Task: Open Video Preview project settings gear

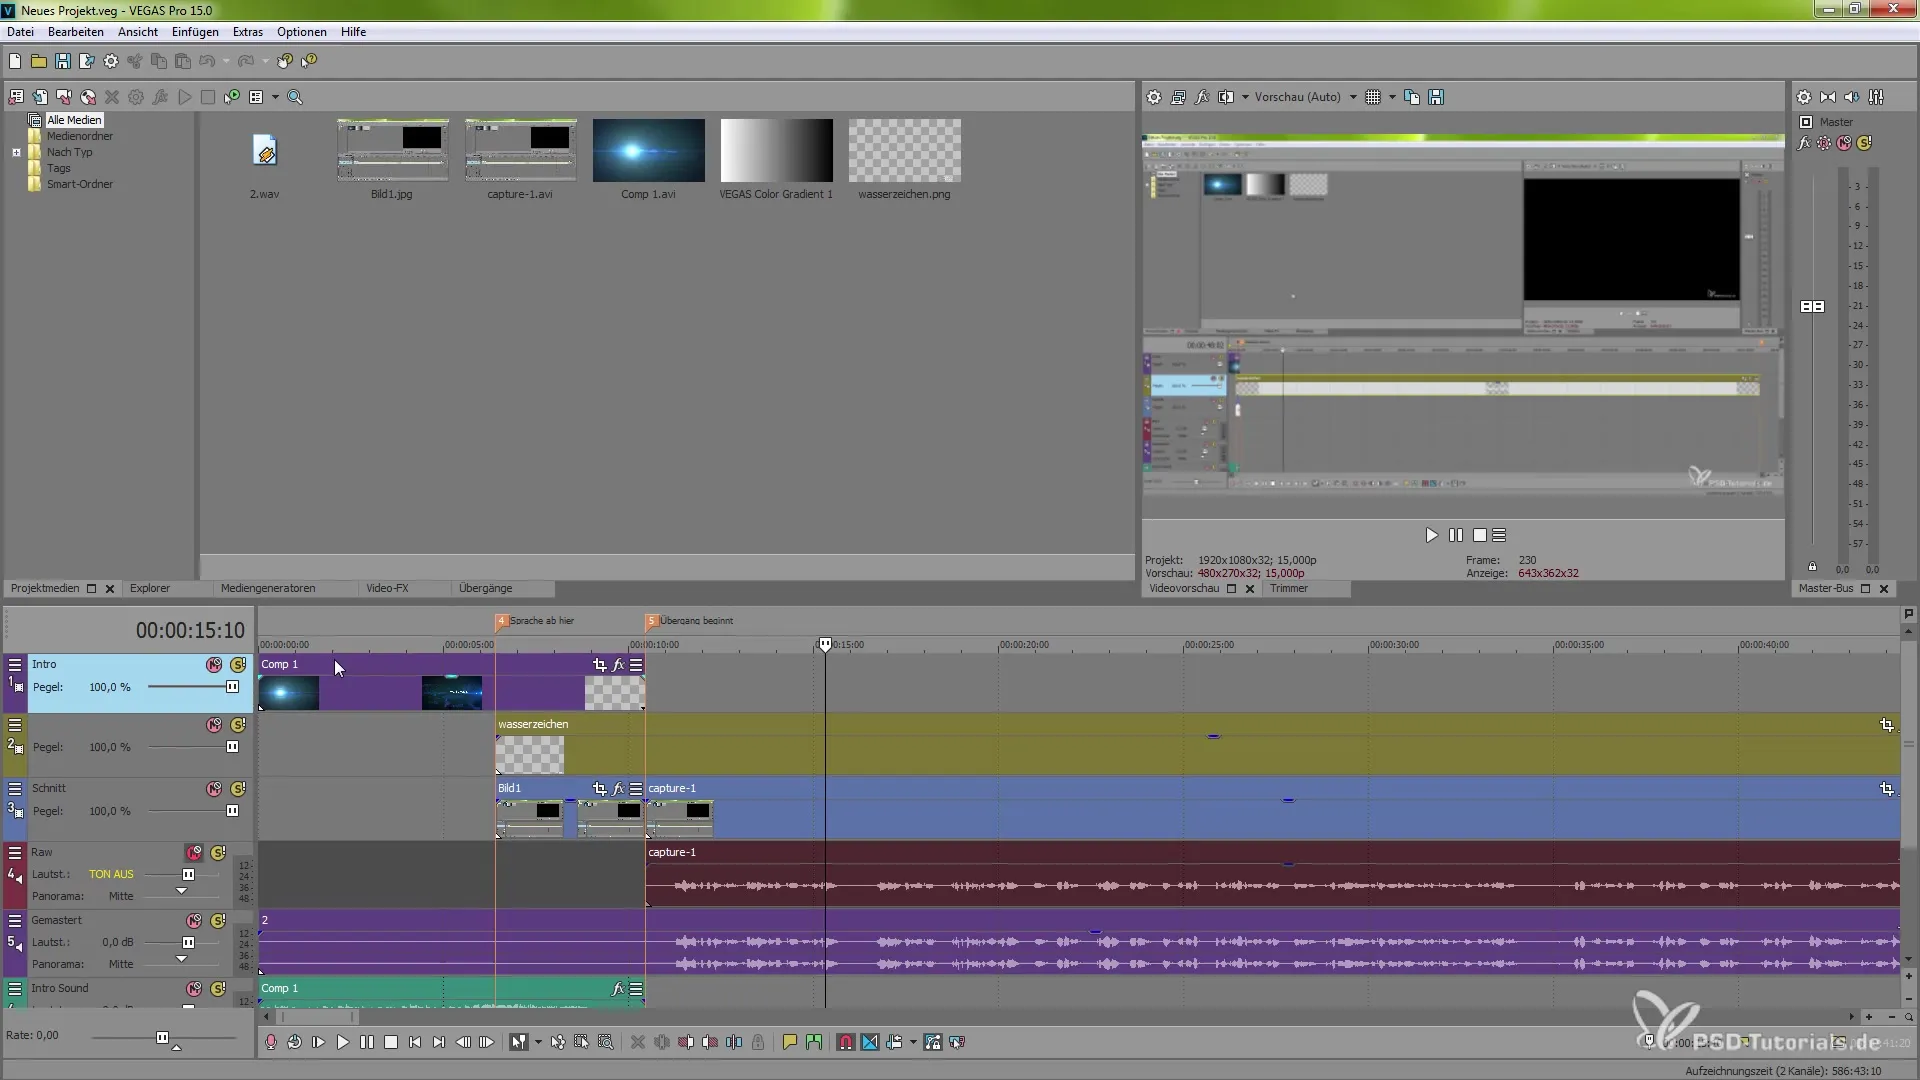Action: point(1154,97)
